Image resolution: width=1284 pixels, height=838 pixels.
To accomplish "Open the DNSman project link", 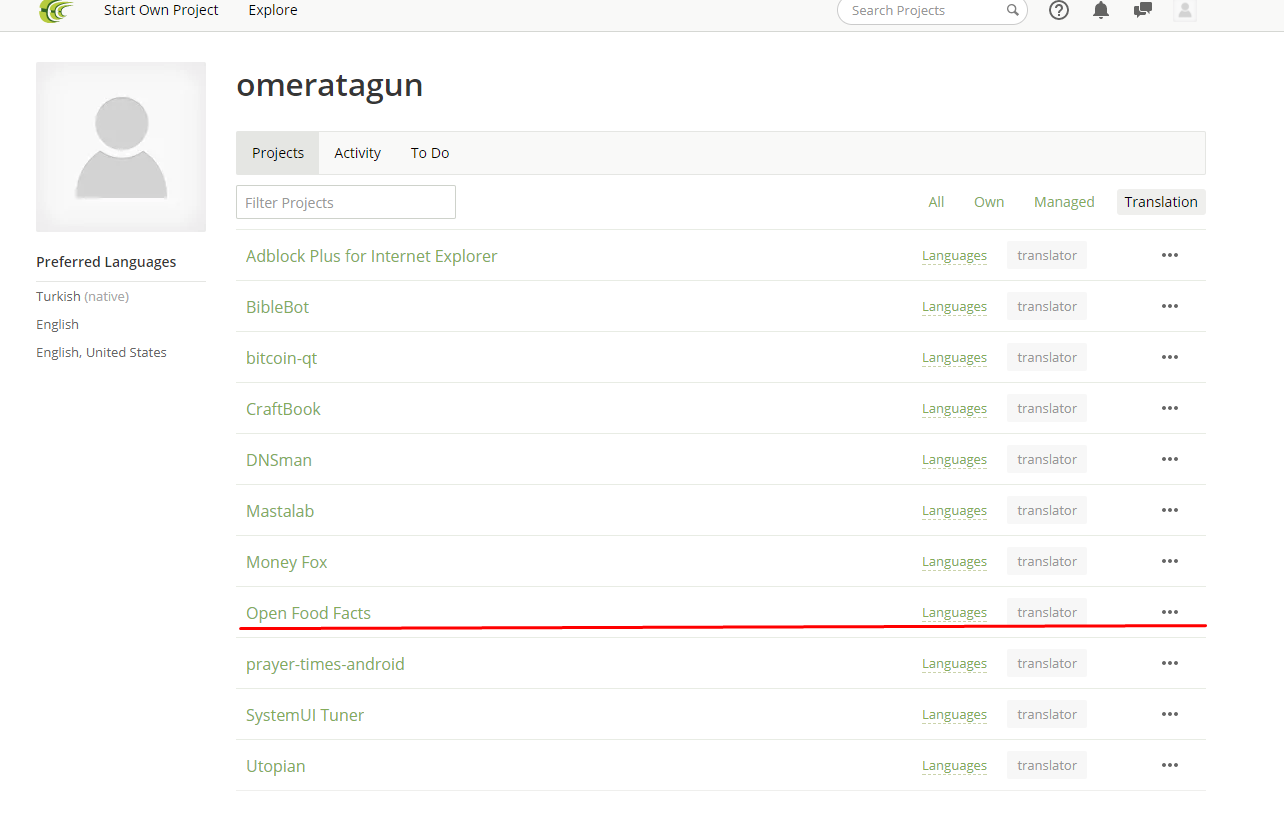I will point(279,460).
